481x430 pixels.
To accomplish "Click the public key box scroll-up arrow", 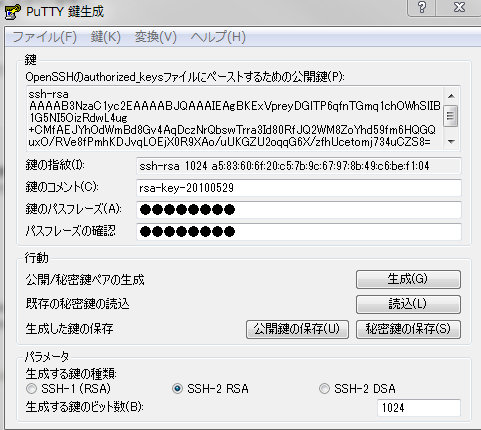I will click(451, 96).
